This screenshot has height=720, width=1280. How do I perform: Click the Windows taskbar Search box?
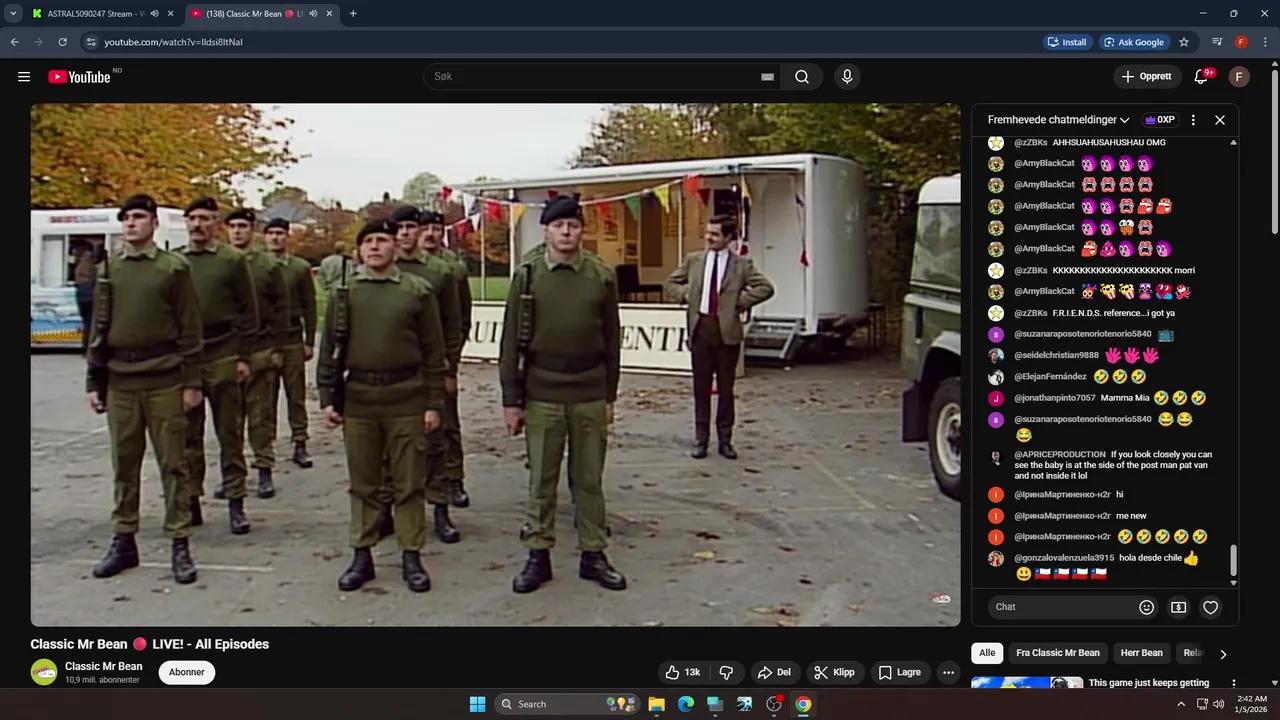point(568,704)
